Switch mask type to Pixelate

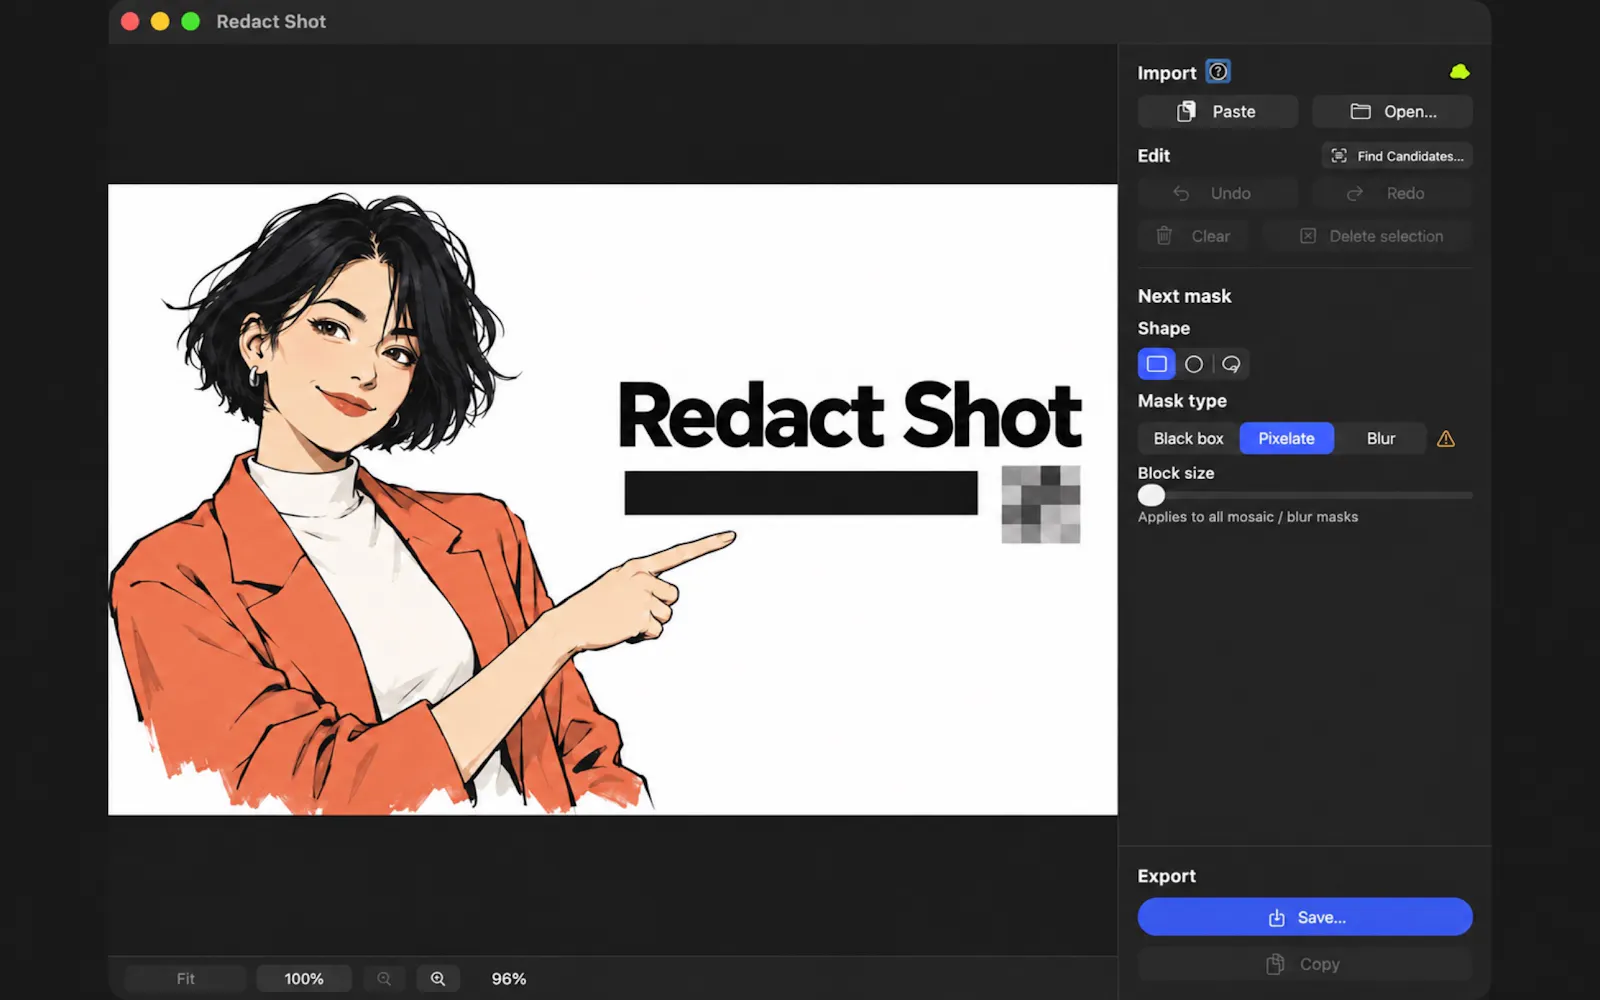pos(1286,439)
